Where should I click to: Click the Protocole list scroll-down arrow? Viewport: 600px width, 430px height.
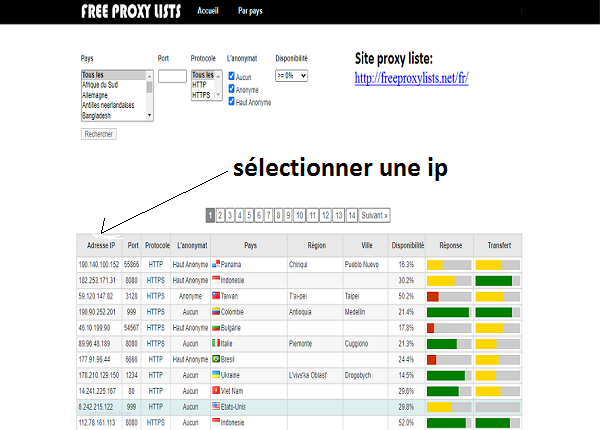(x=218, y=94)
